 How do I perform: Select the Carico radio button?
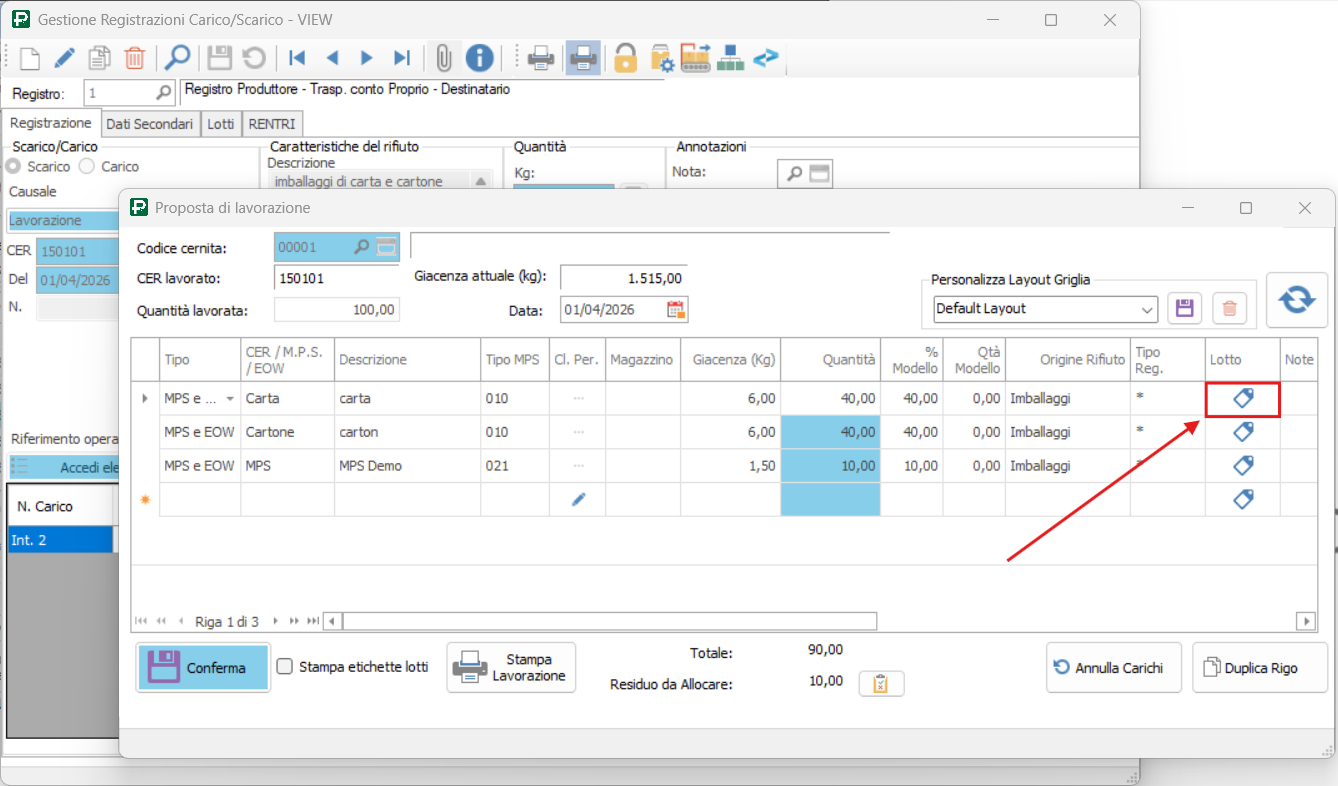click(87, 166)
